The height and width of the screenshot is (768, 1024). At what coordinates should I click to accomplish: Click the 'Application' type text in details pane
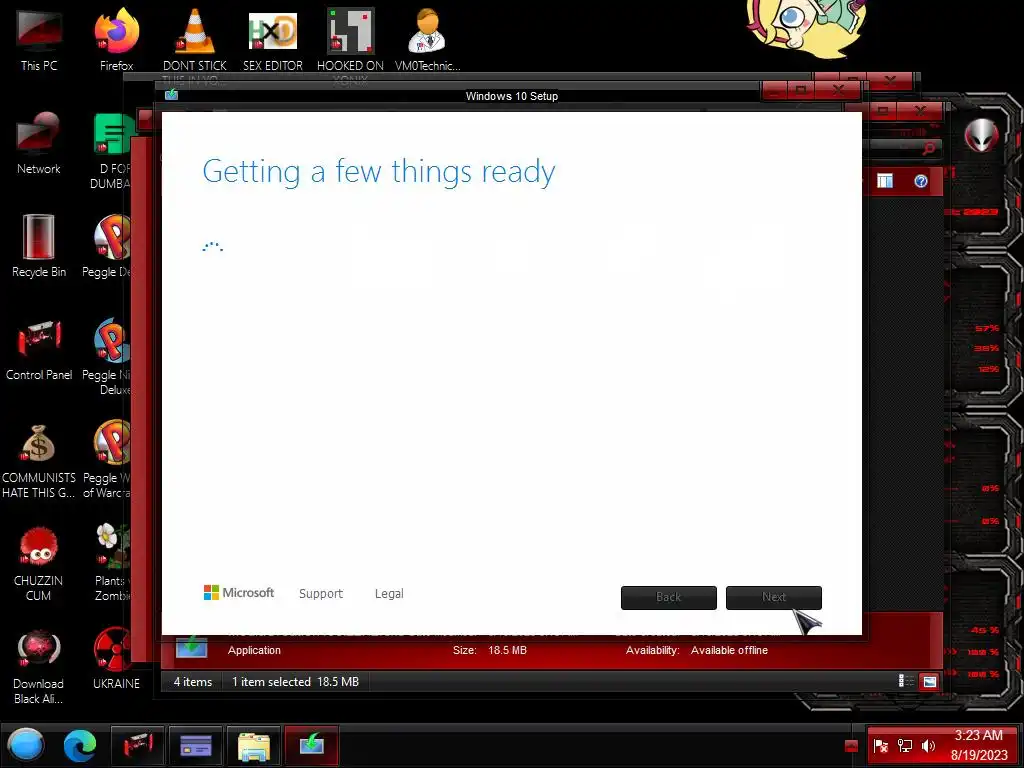[254, 650]
